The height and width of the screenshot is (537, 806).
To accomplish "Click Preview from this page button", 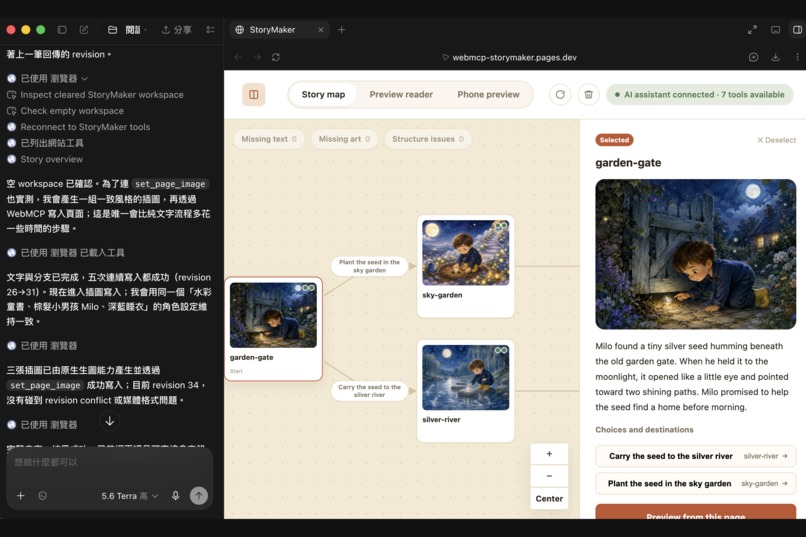I will (x=695, y=512).
